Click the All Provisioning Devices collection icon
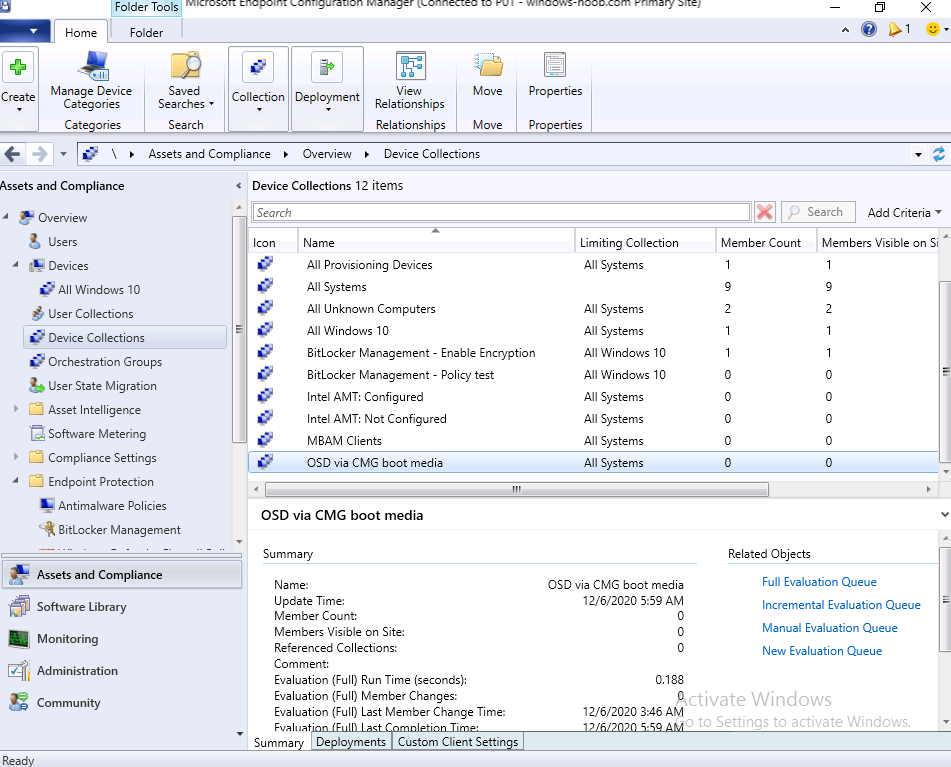The image size is (951, 767). [265, 264]
